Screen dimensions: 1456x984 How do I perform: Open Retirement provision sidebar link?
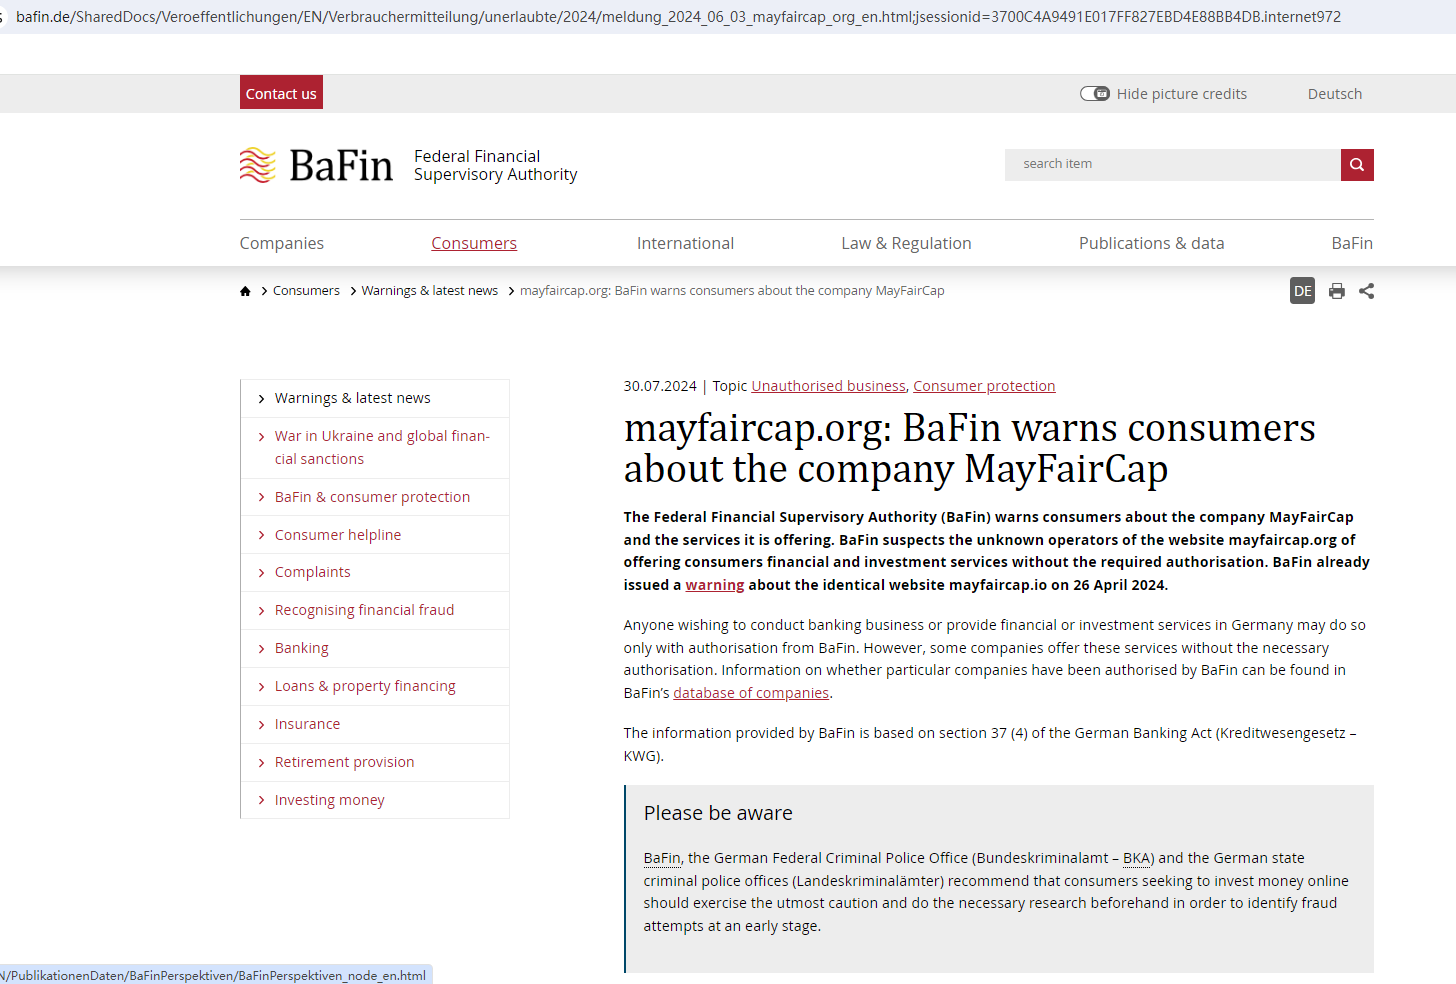pos(344,762)
